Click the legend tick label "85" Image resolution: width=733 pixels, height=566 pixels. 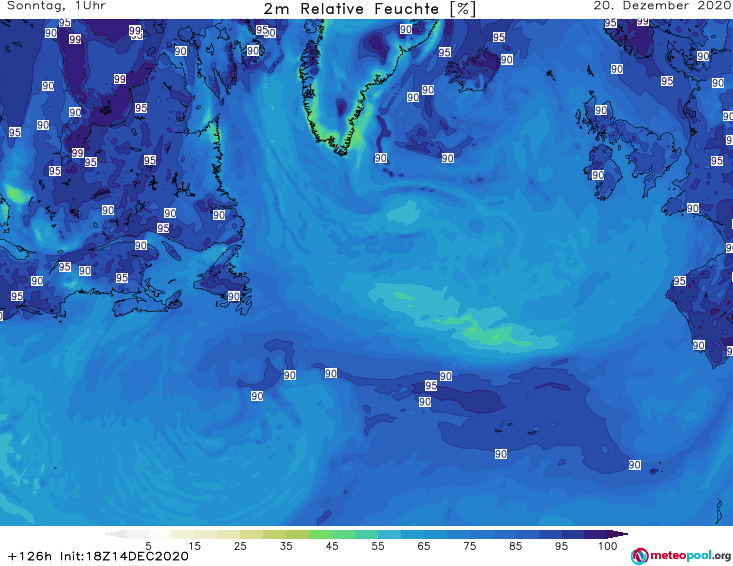click(515, 546)
